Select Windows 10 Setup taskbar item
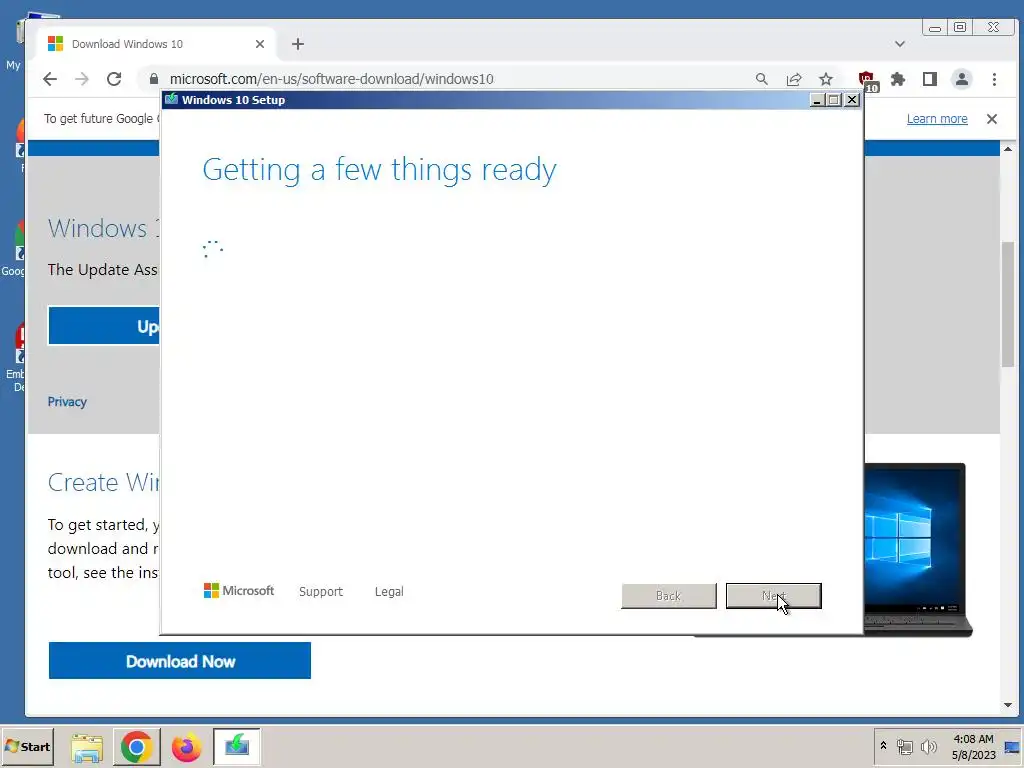This screenshot has height=768, width=1024. (236, 747)
